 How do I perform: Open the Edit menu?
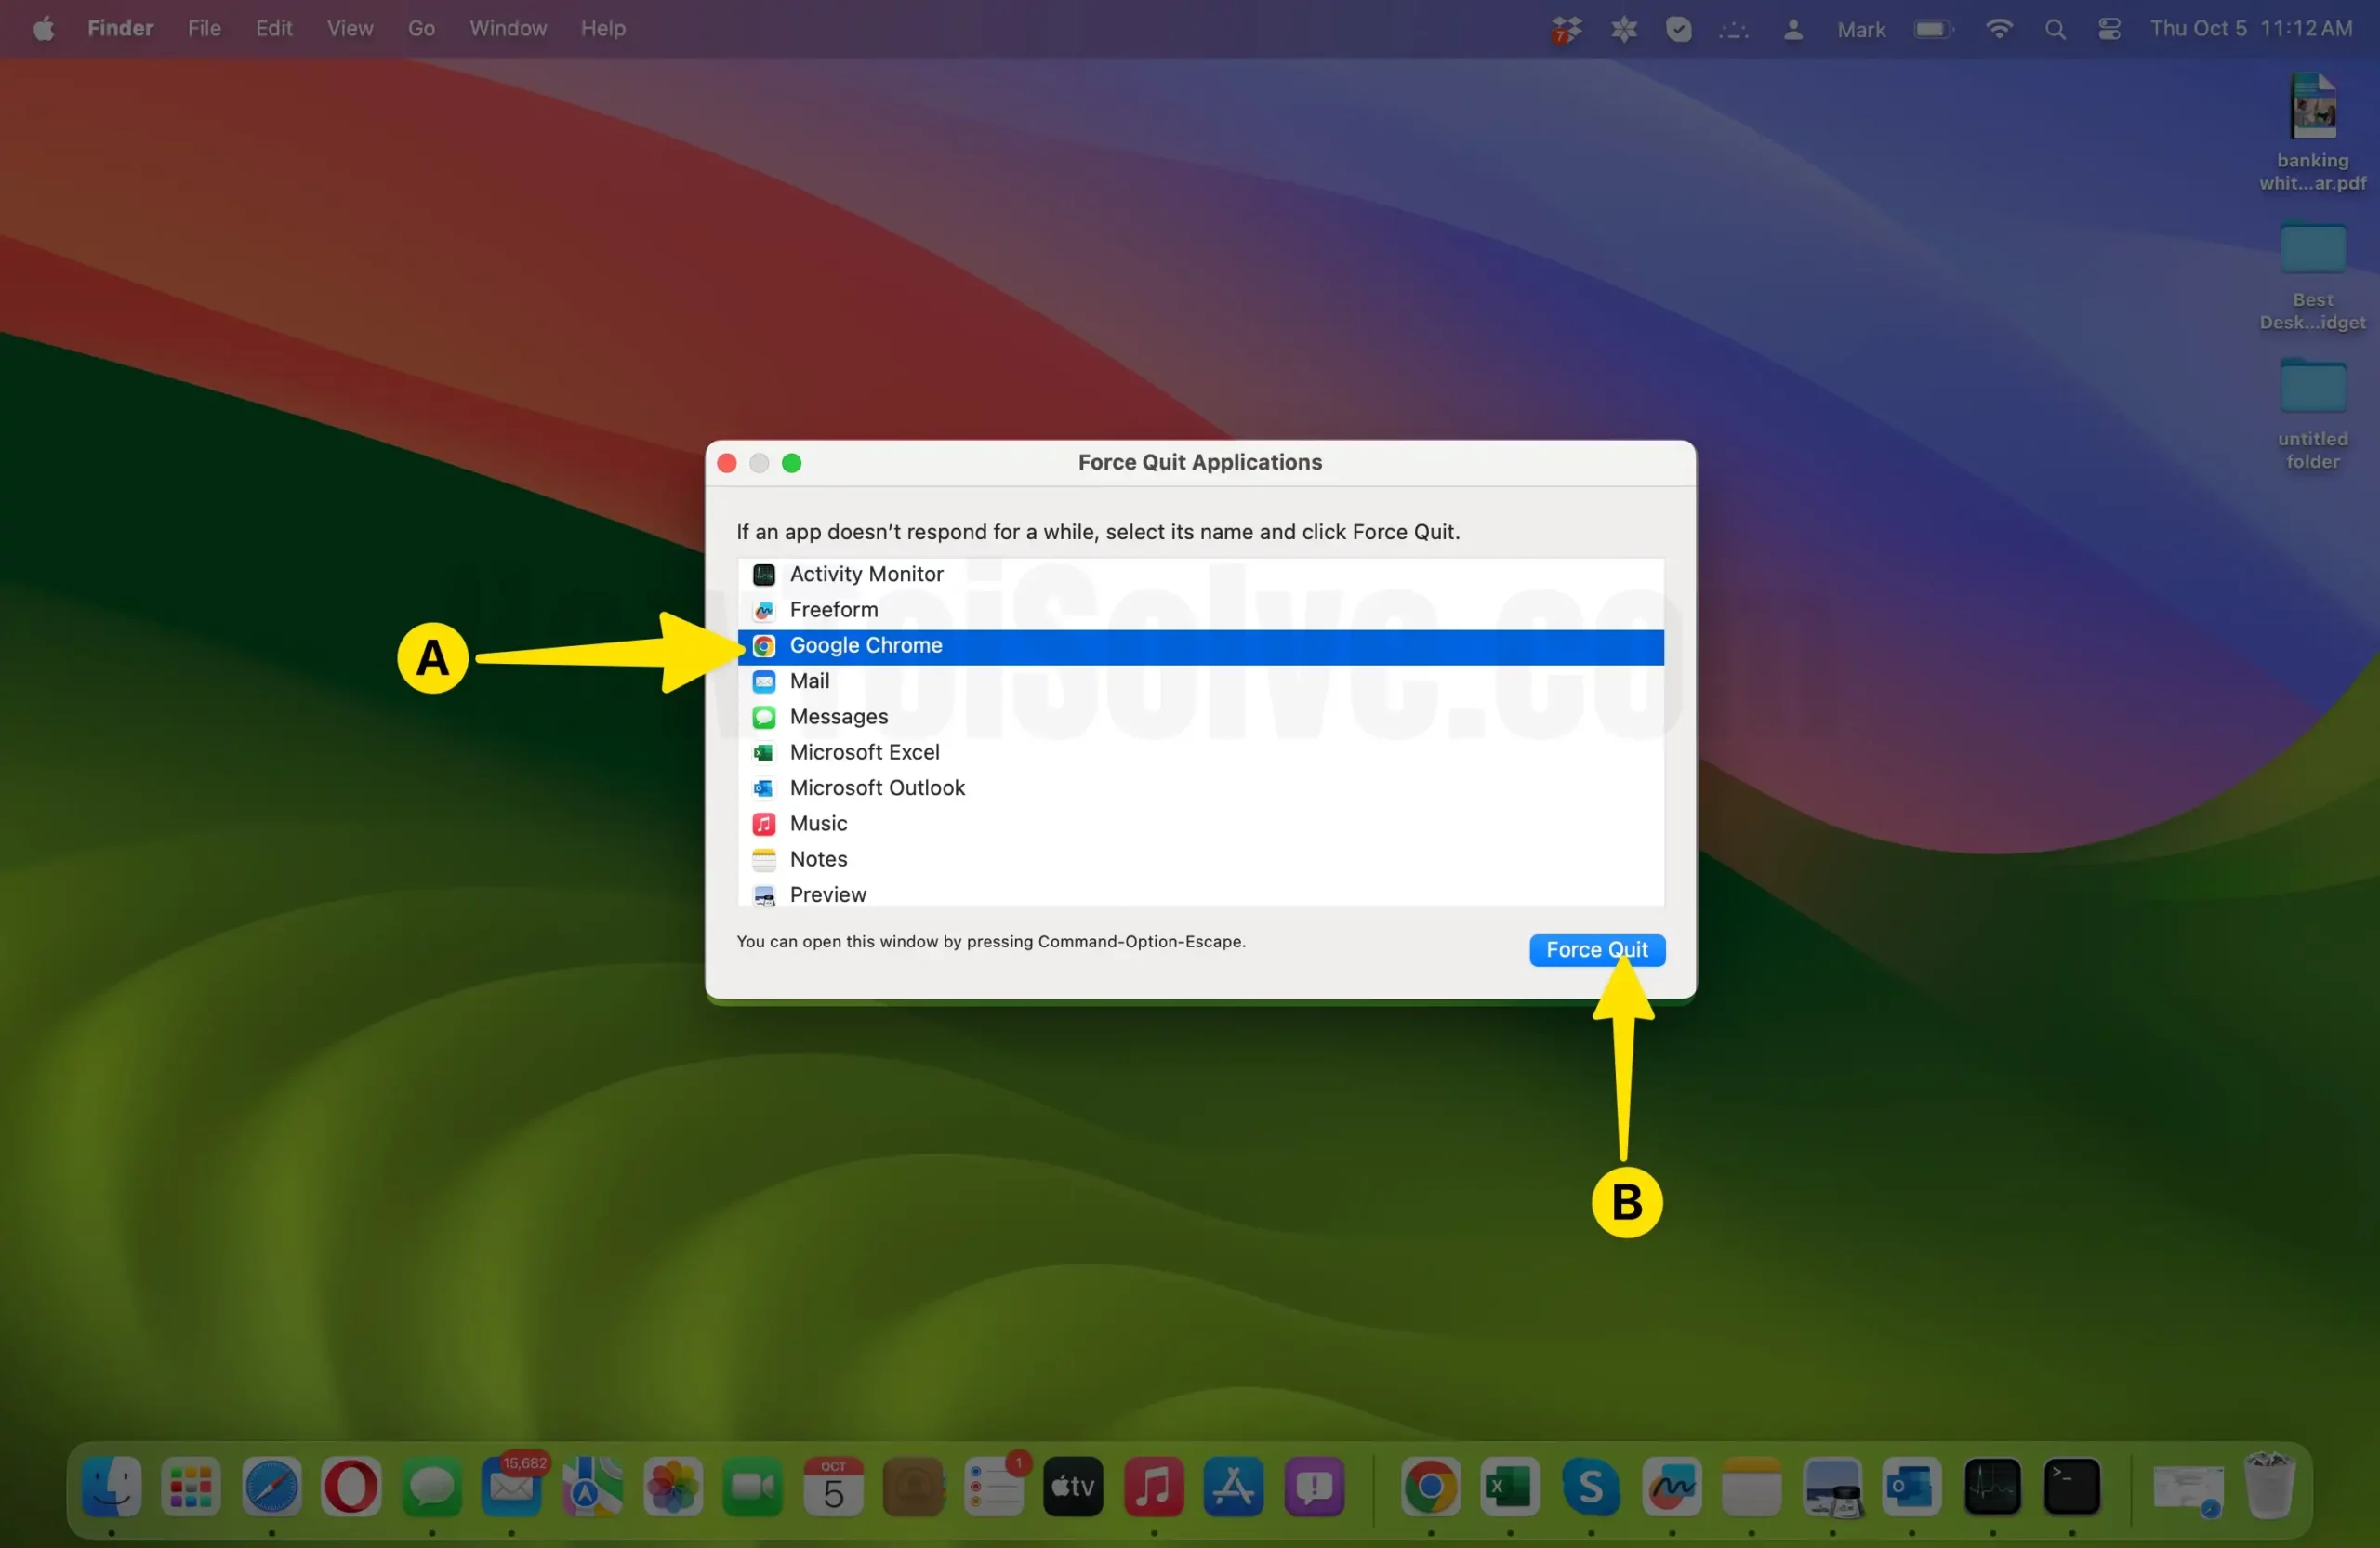(273, 29)
